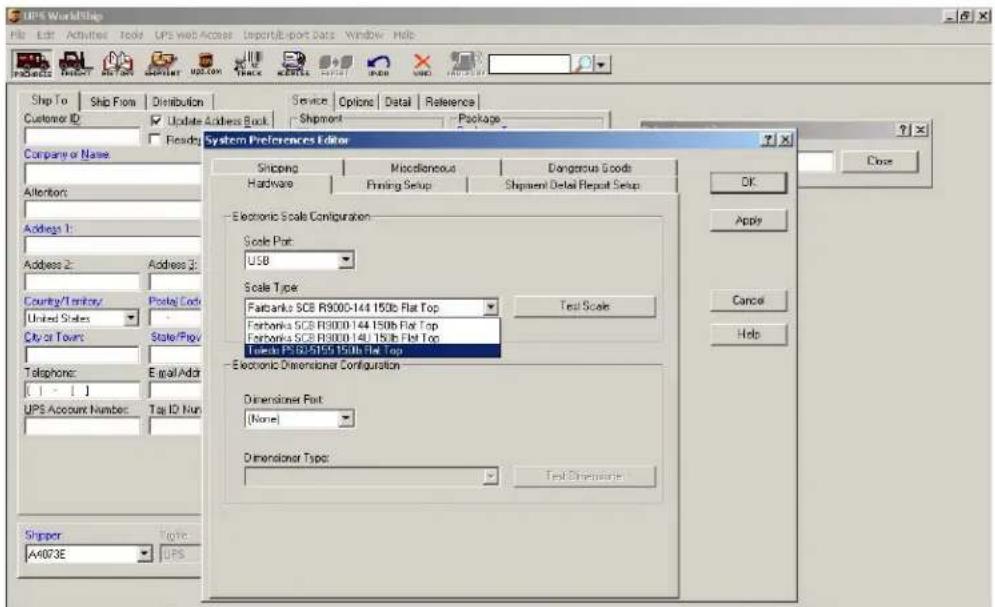995x607 pixels.
Task: Click the red X Void icon
Action: [422, 64]
